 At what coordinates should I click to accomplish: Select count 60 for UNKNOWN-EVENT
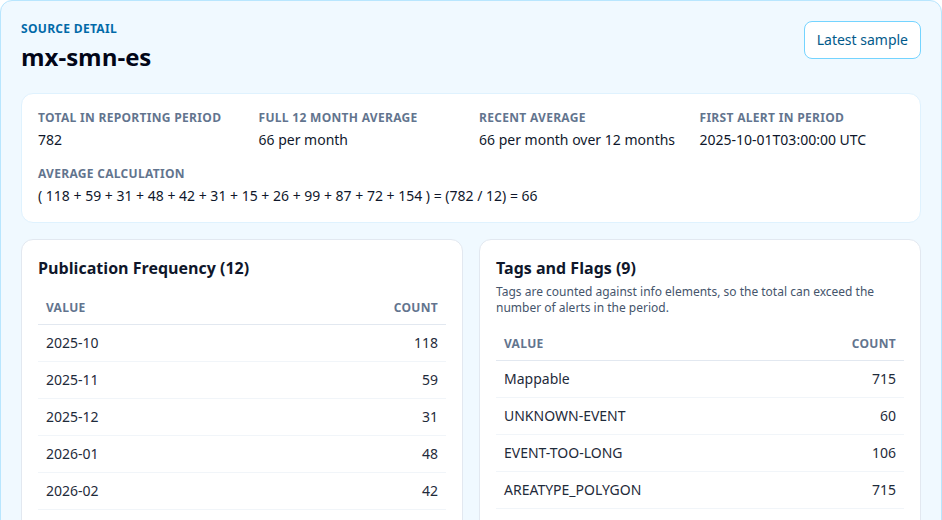888,416
